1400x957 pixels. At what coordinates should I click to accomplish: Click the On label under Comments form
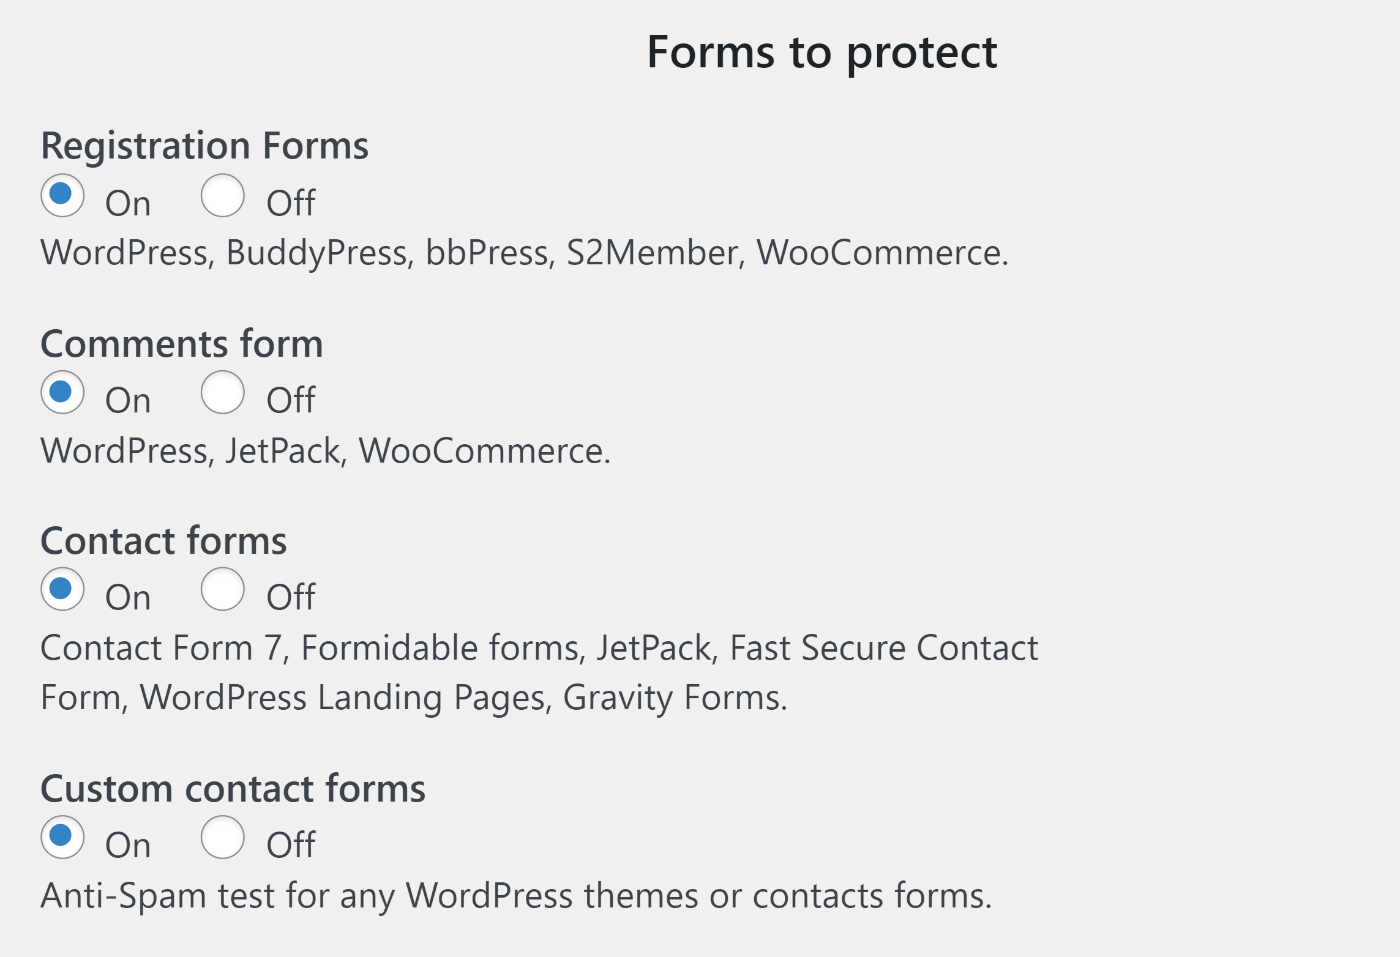click(126, 399)
